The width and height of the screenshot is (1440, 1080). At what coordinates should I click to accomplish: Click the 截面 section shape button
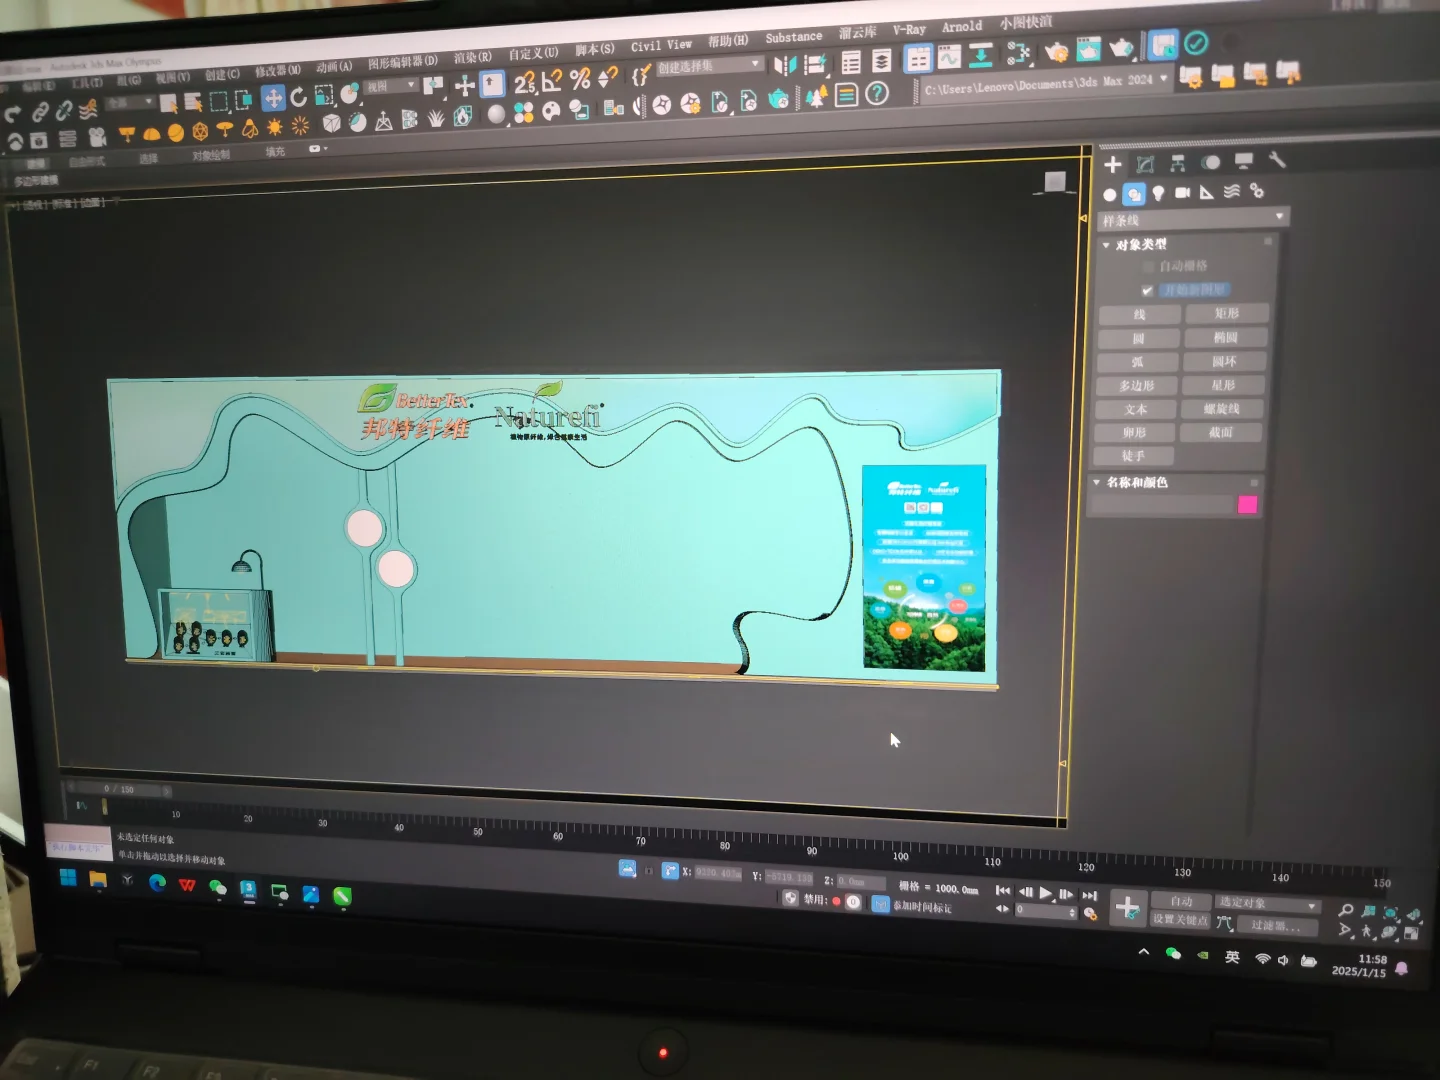click(1221, 432)
